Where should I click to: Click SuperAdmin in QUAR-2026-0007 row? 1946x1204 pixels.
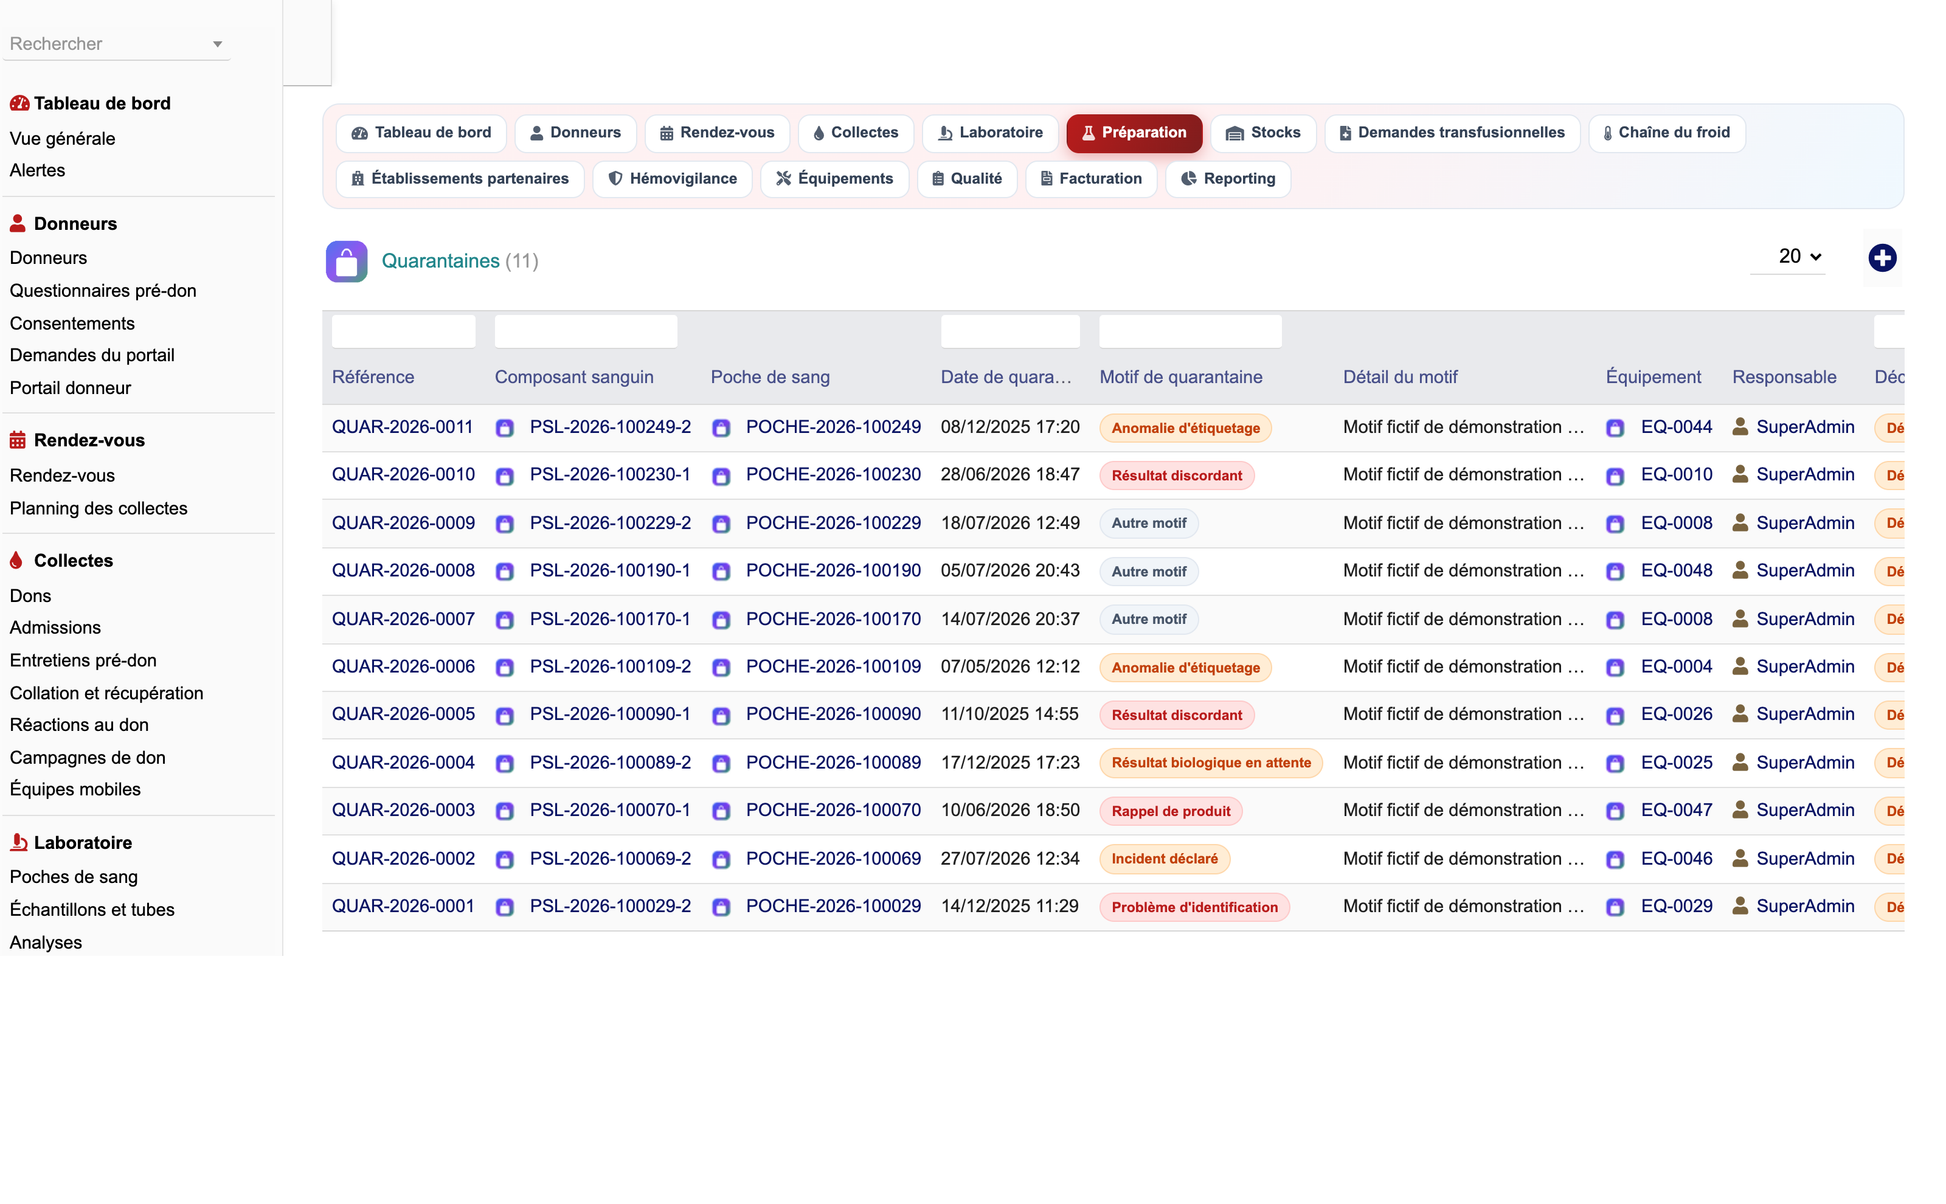[x=1805, y=619]
